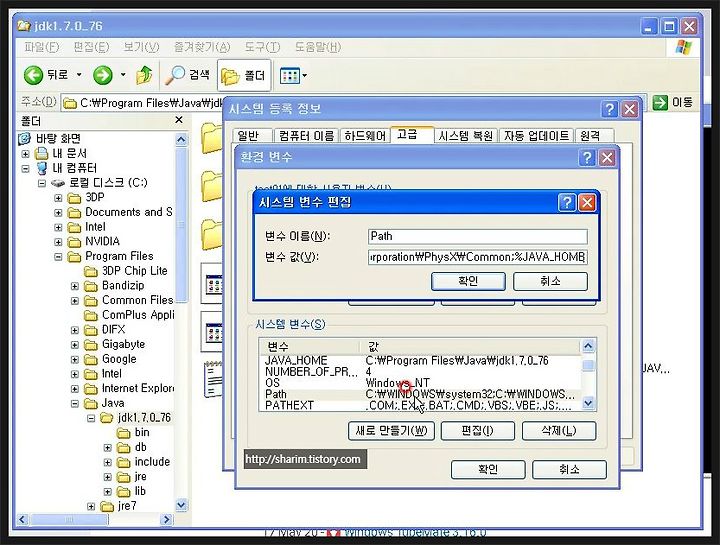720x545 pixels.
Task: Collapse the Java folder tree node
Action: coord(75,404)
